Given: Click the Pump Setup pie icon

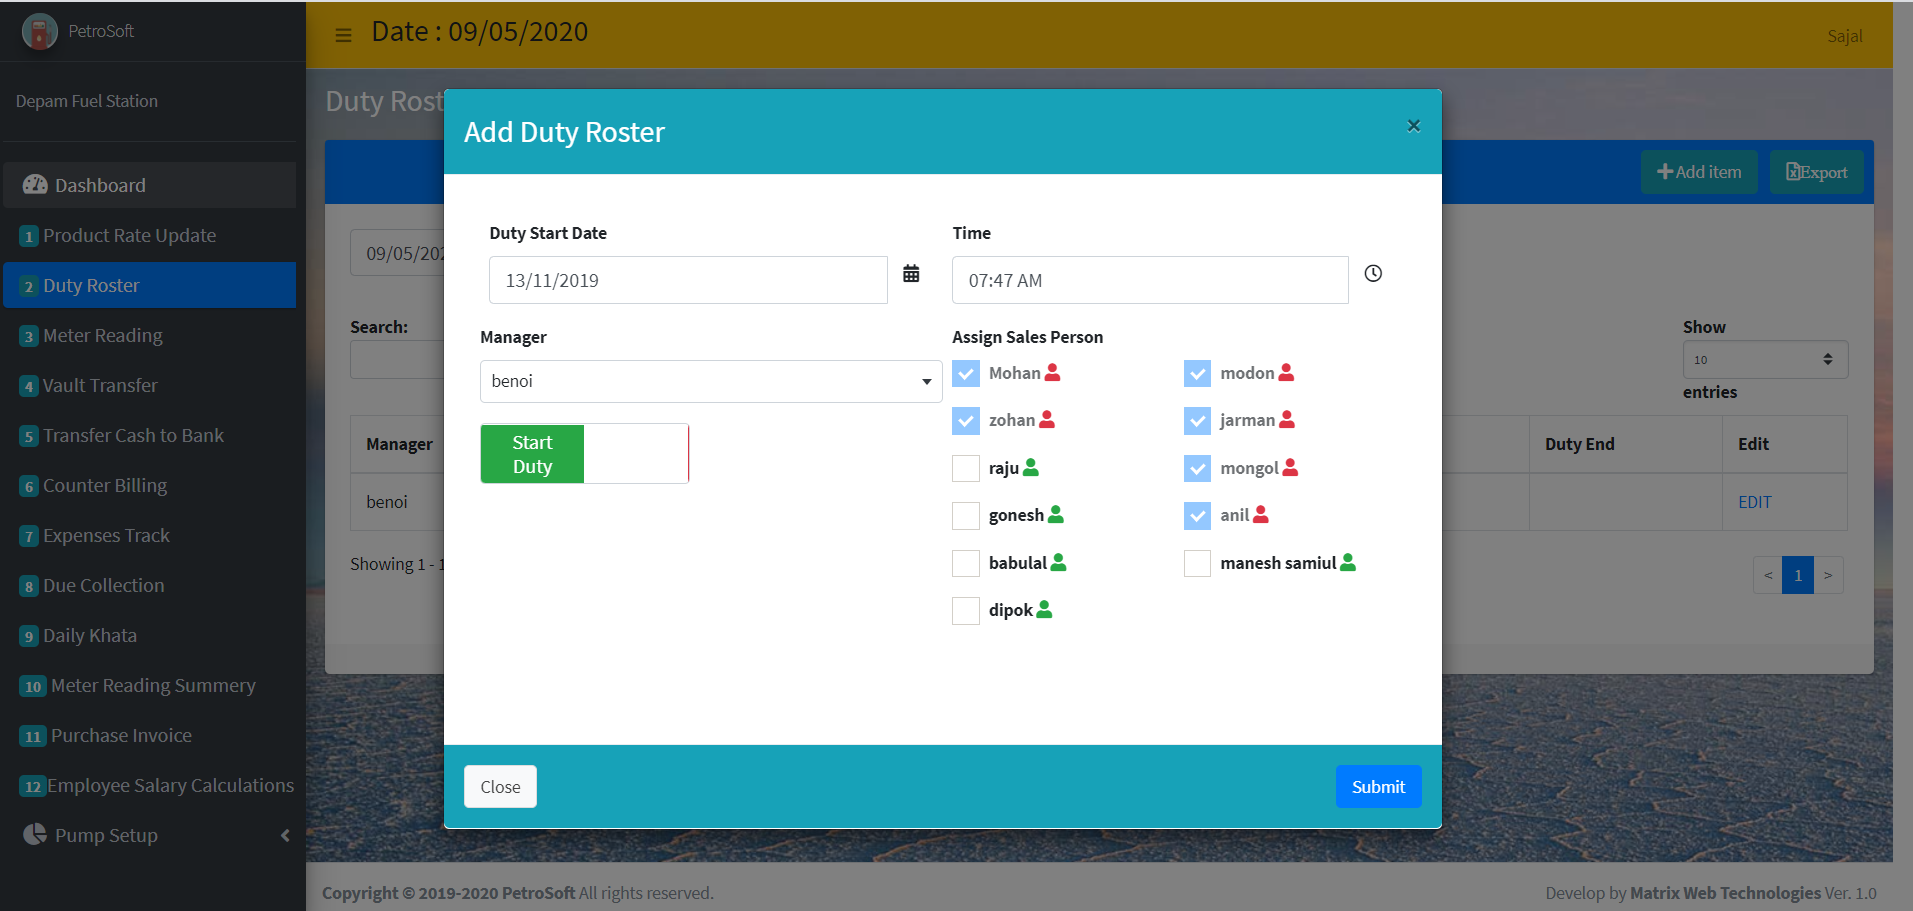Looking at the screenshot, I should (35, 835).
